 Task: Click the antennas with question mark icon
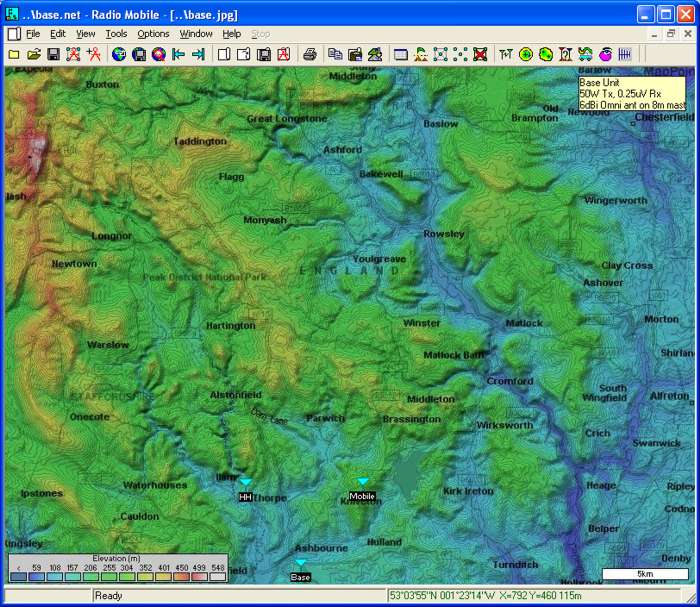(566, 54)
